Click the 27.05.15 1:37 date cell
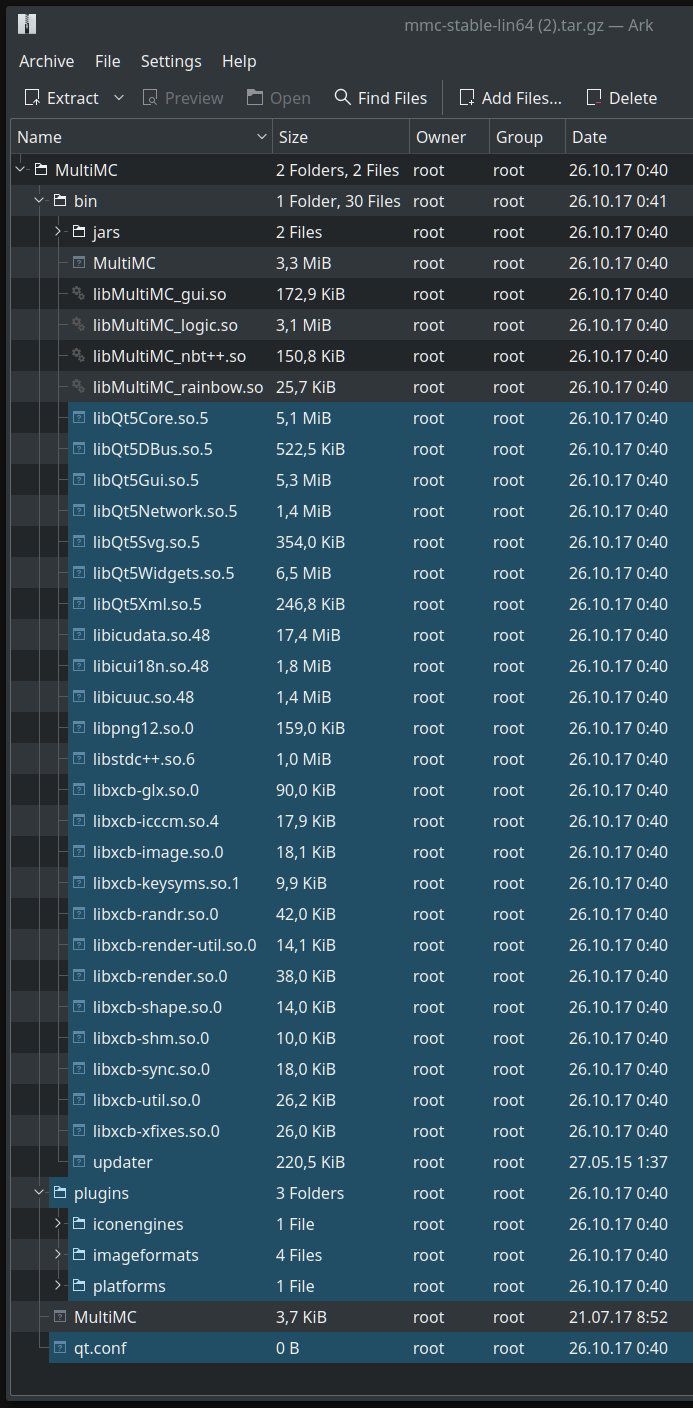Viewport: 693px width, 1408px height. point(618,1162)
